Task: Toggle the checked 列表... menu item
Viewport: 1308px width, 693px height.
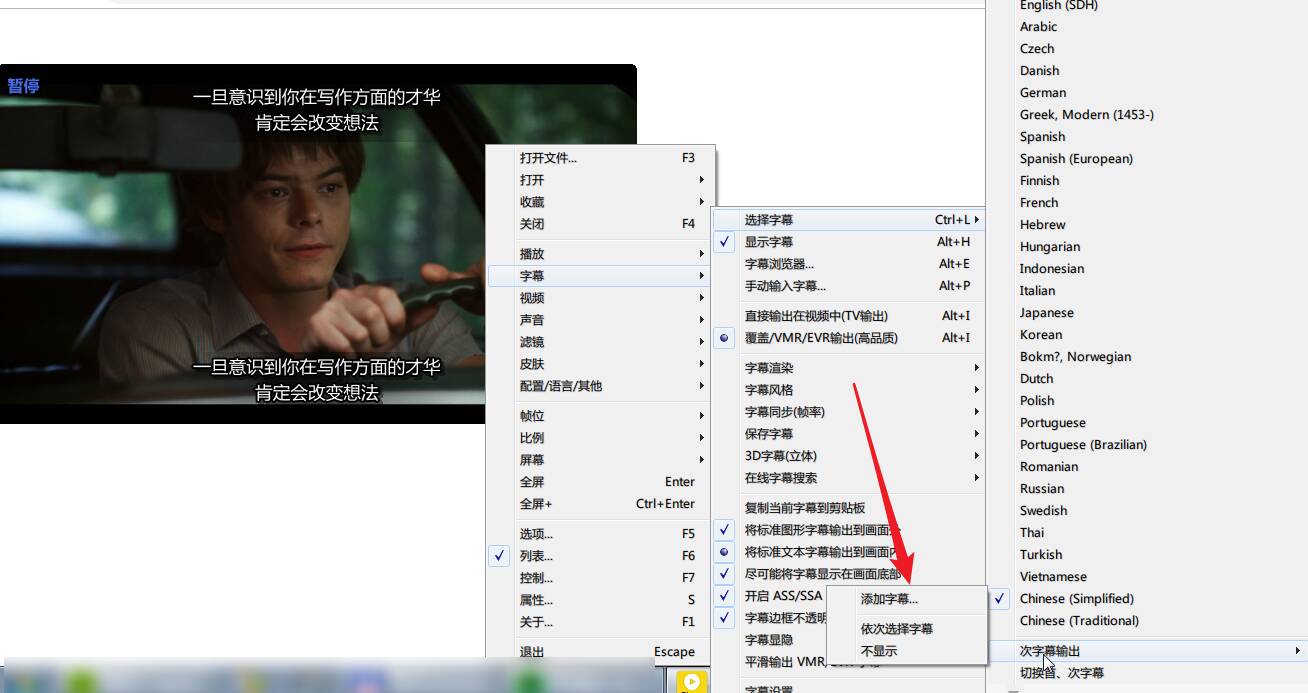Action: 536,556
